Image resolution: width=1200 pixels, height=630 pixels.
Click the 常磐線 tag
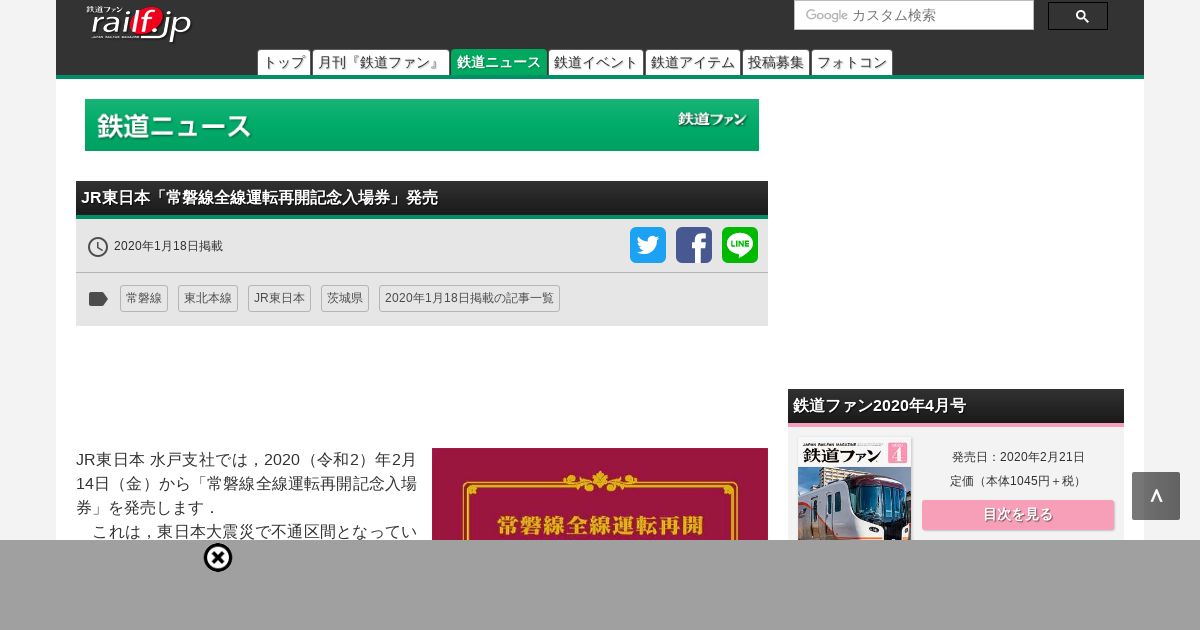click(144, 298)
